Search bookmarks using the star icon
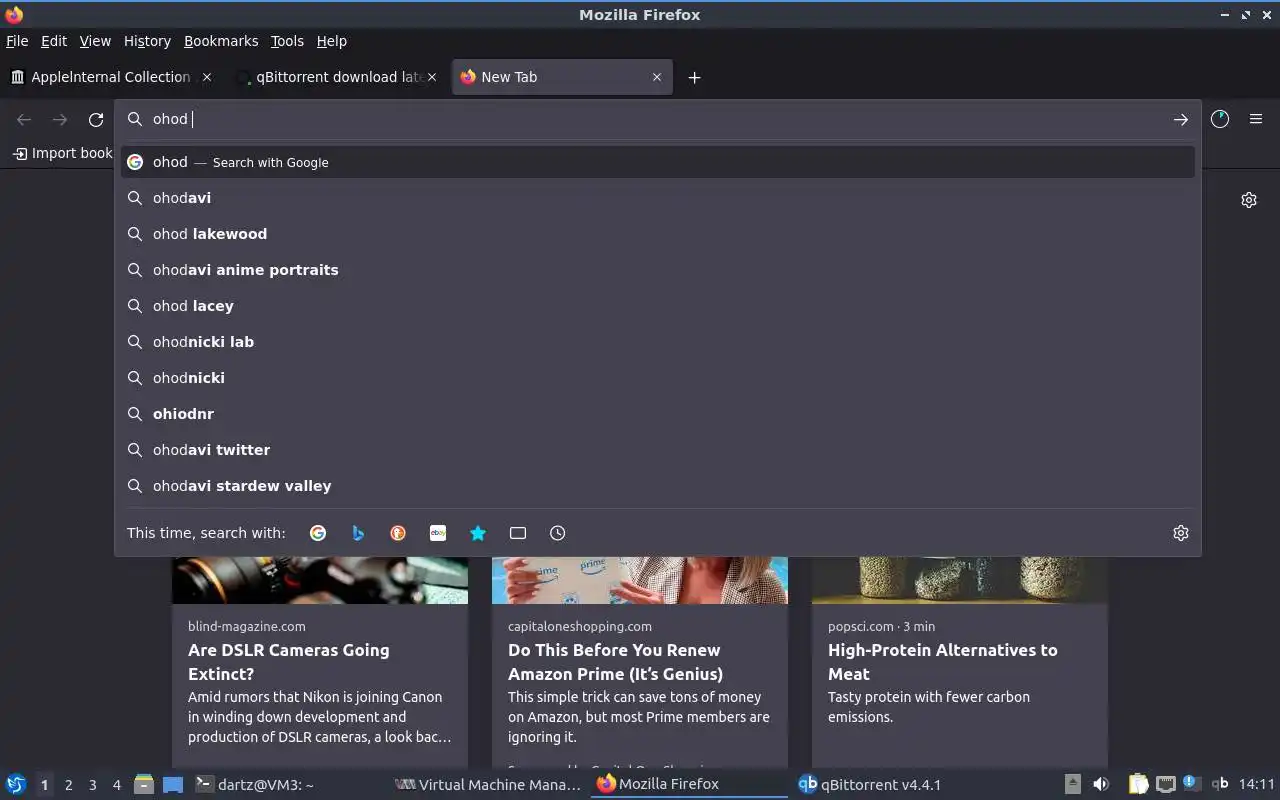 478,533
